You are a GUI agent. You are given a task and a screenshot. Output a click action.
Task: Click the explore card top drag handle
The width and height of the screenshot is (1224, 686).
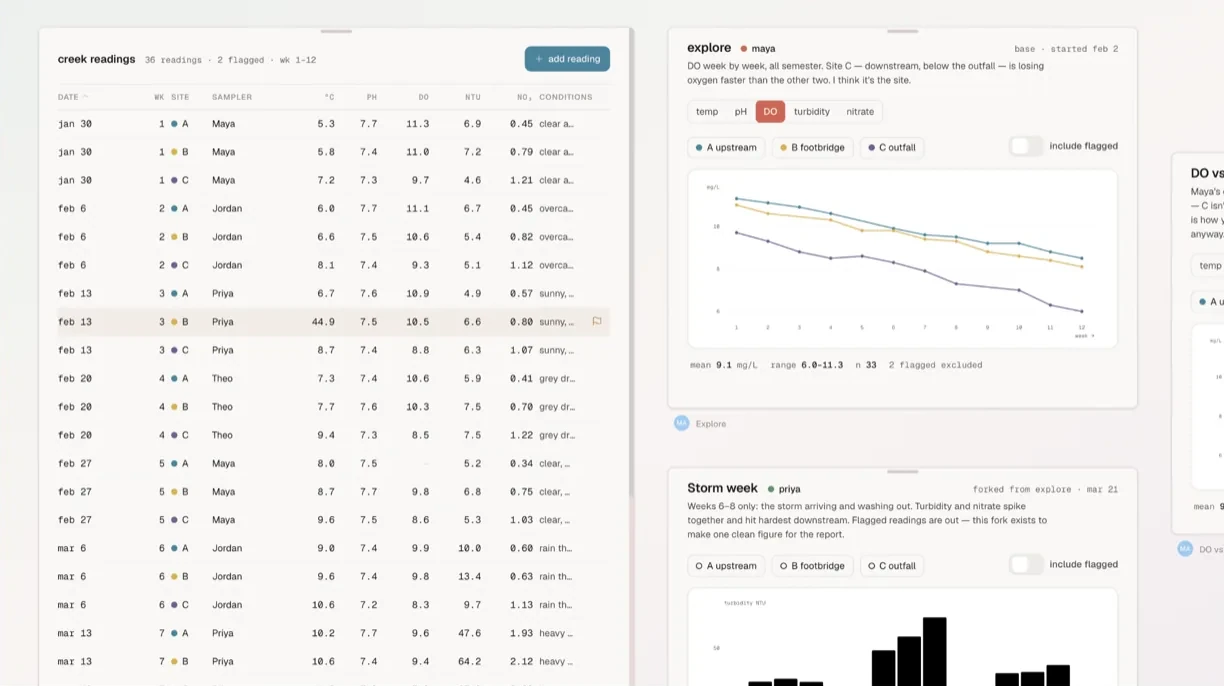point(902,32)
